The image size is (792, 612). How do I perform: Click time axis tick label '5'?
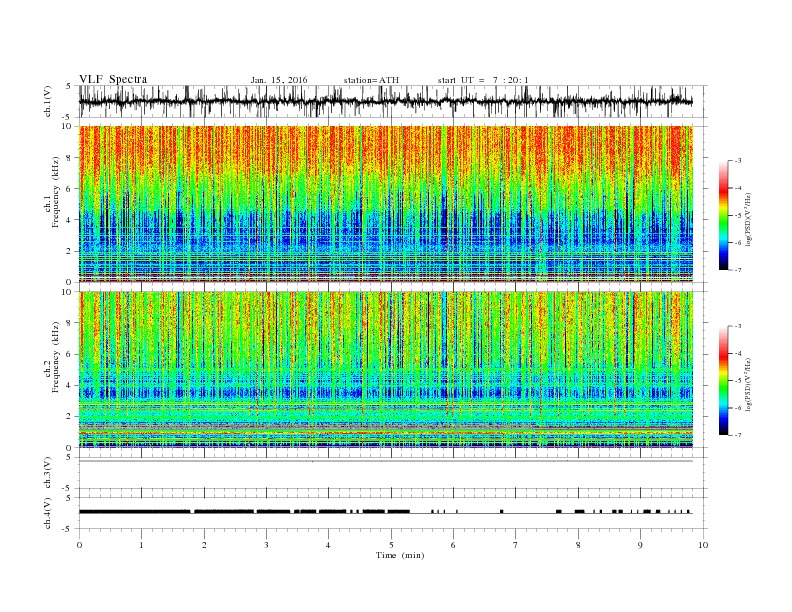[391, 545]
